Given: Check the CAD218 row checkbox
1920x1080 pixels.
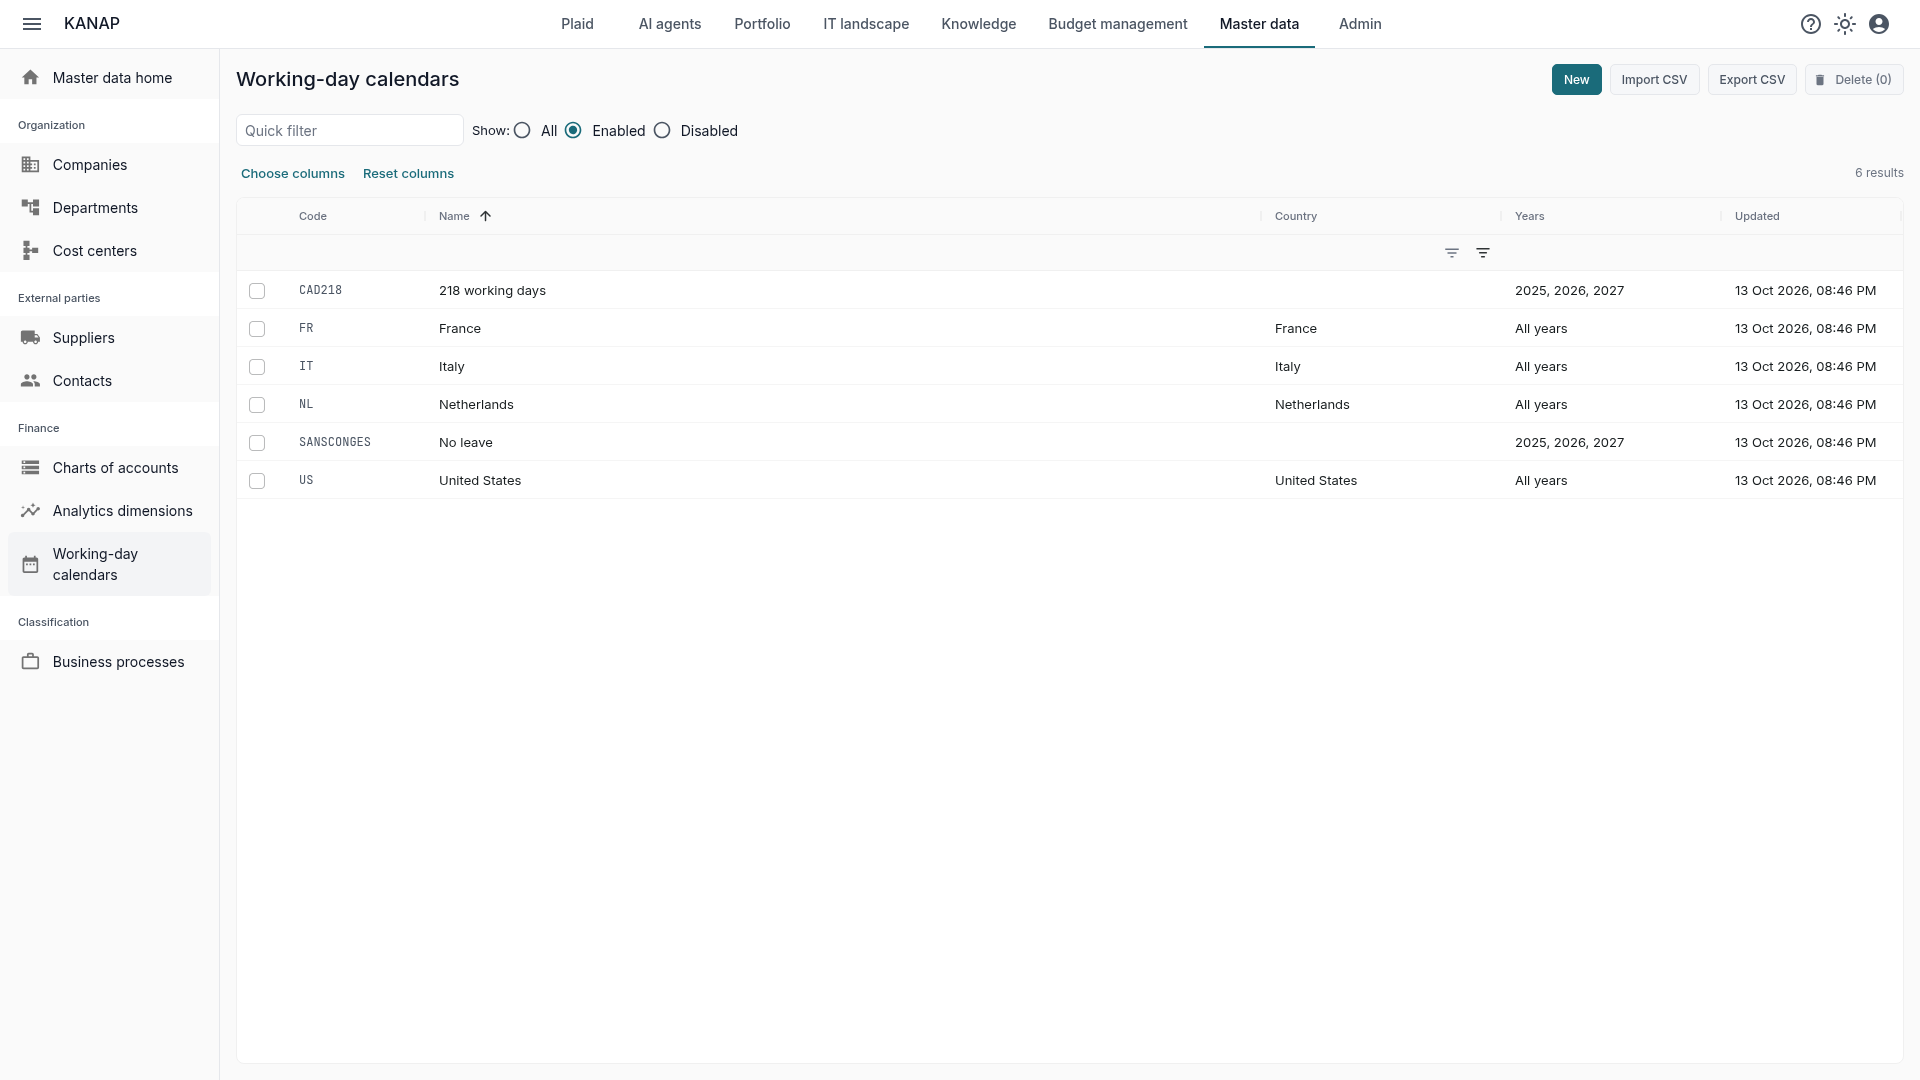Looking at the screenshot, I should pyautogui.click(x=257, y=291).
